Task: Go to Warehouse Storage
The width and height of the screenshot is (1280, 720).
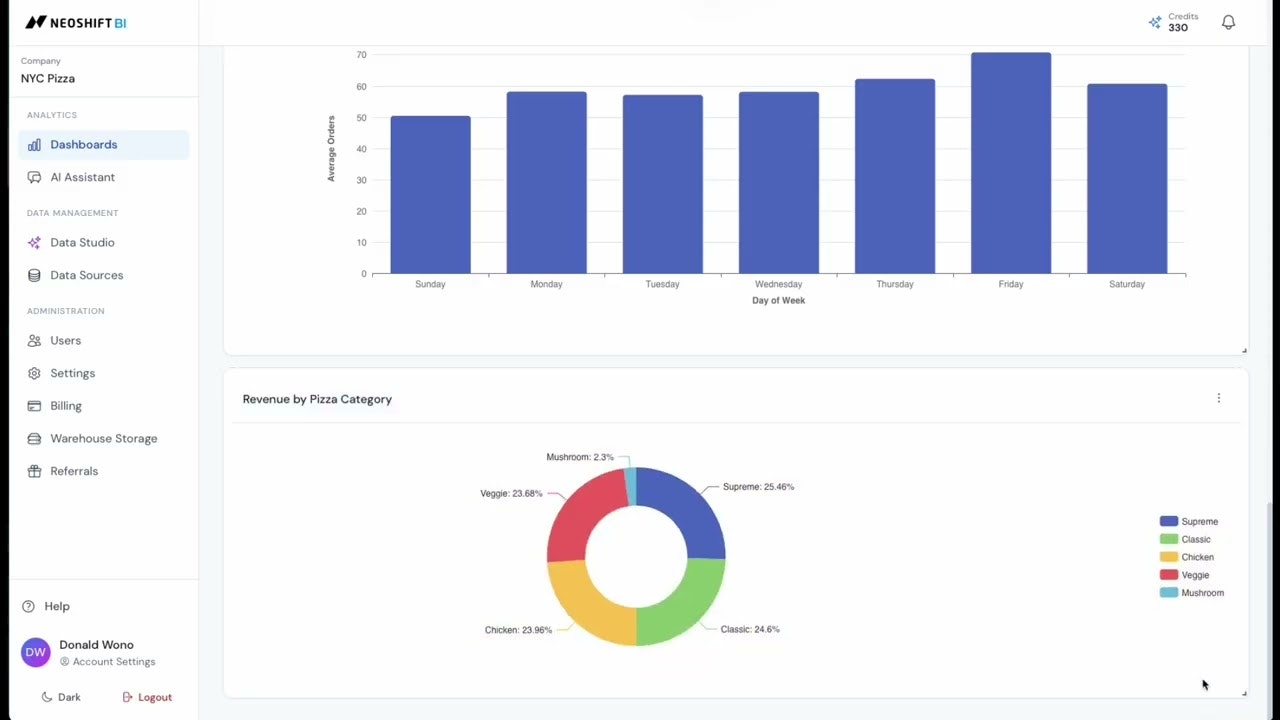Action: (104, 438)
